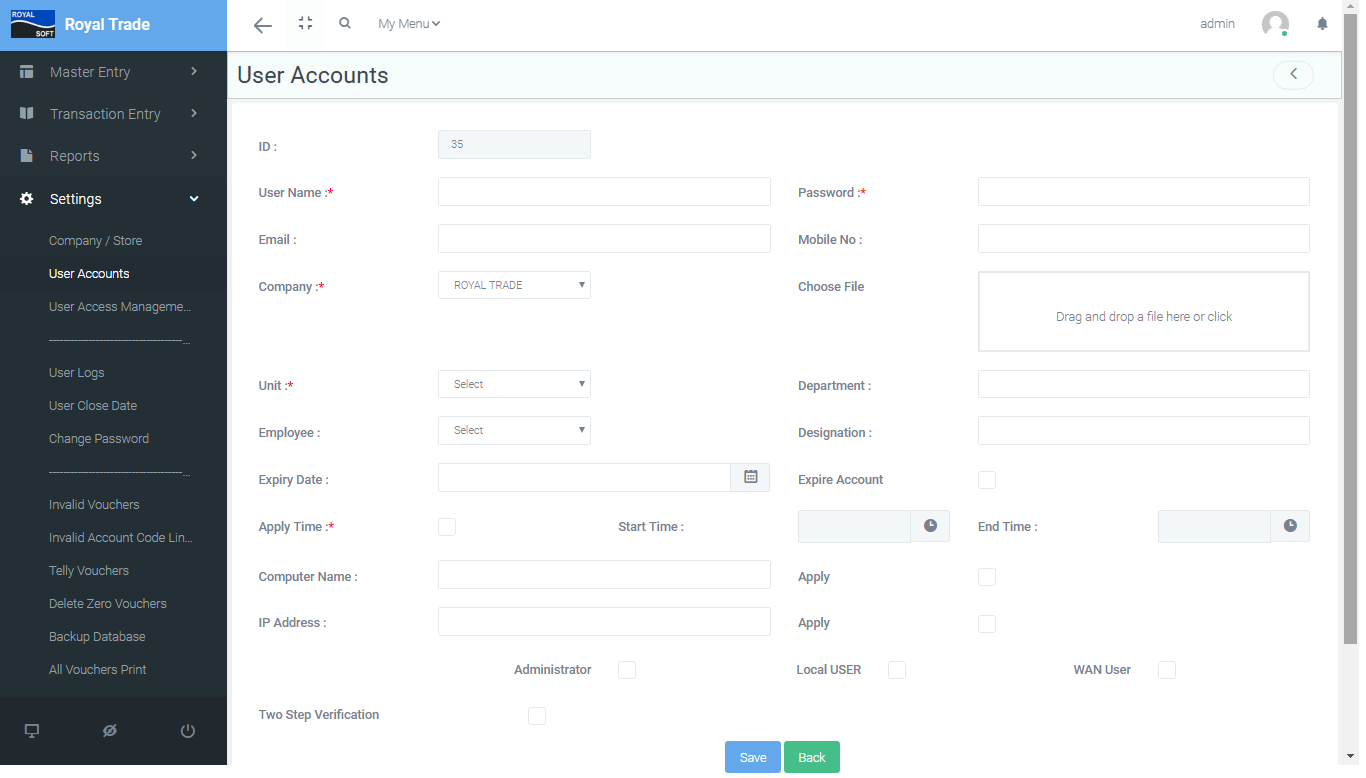Click the IP Address input field
Image resolution: width=1366 pixels, height=778 pixels.
(604, 621)
